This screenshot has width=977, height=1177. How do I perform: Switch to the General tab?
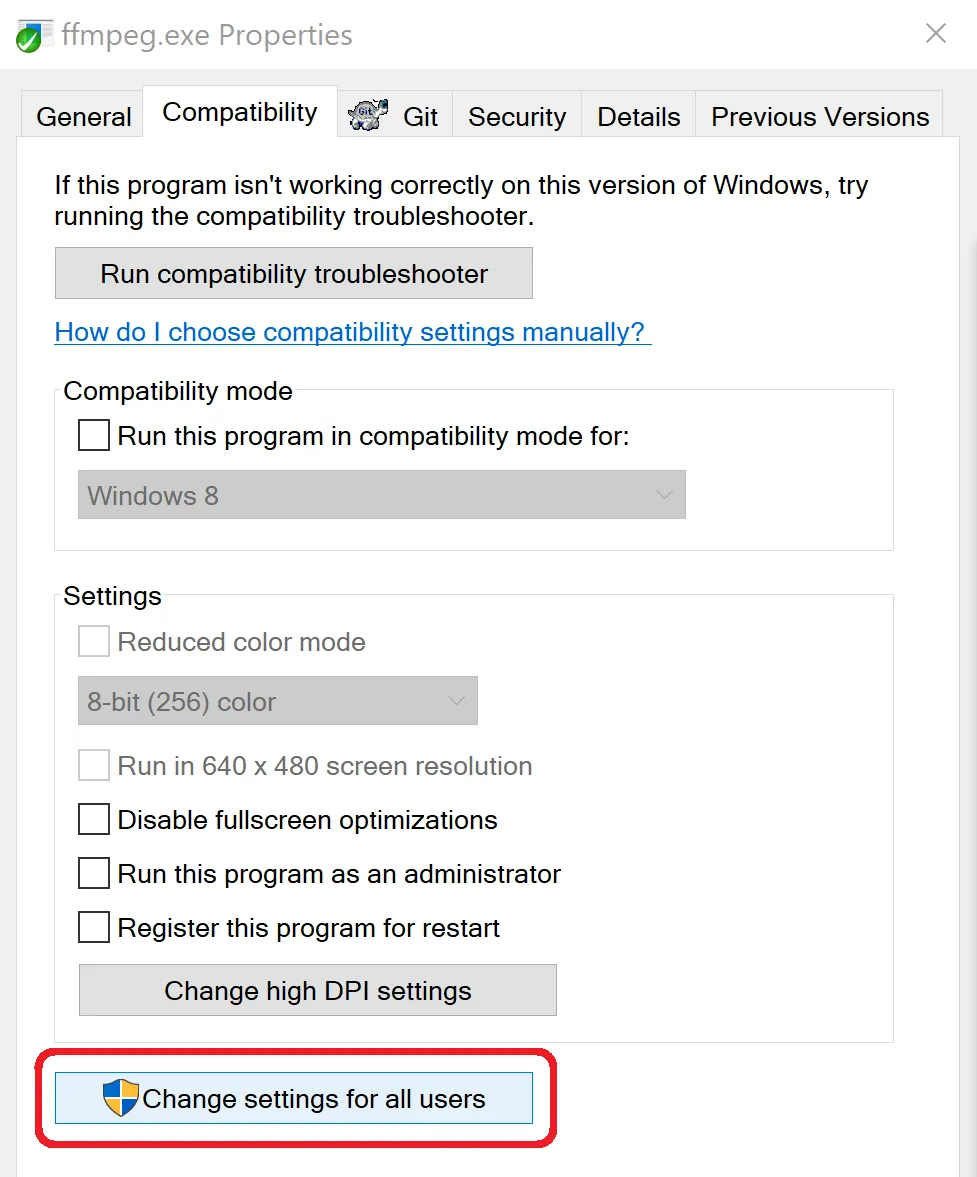pyautogui.click(x=83, y=117)
